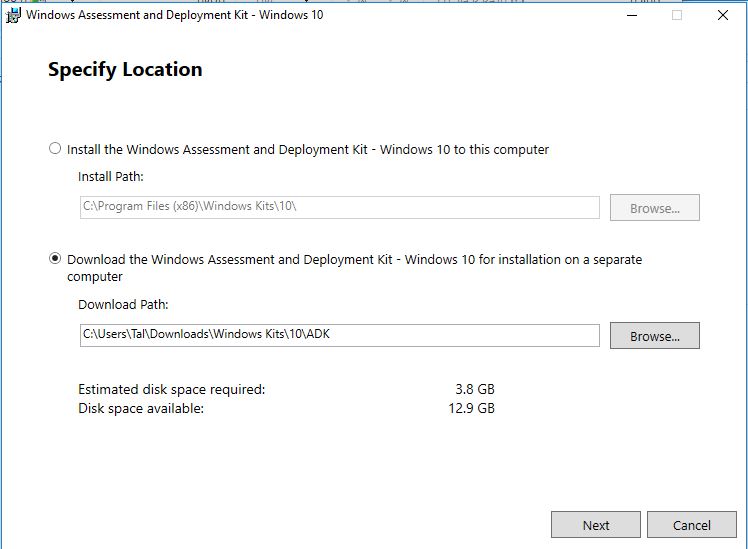Click the Download Path text field
The height and width of the screenshot is (549, 748).
(x=340, y=335)
